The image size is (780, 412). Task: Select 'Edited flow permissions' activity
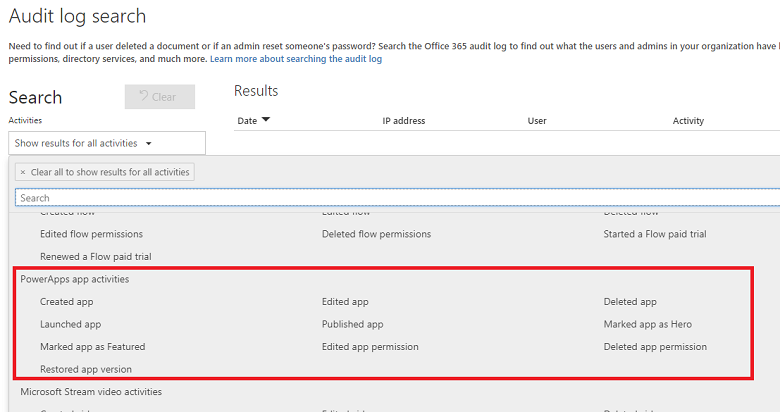tap(92, 234)
